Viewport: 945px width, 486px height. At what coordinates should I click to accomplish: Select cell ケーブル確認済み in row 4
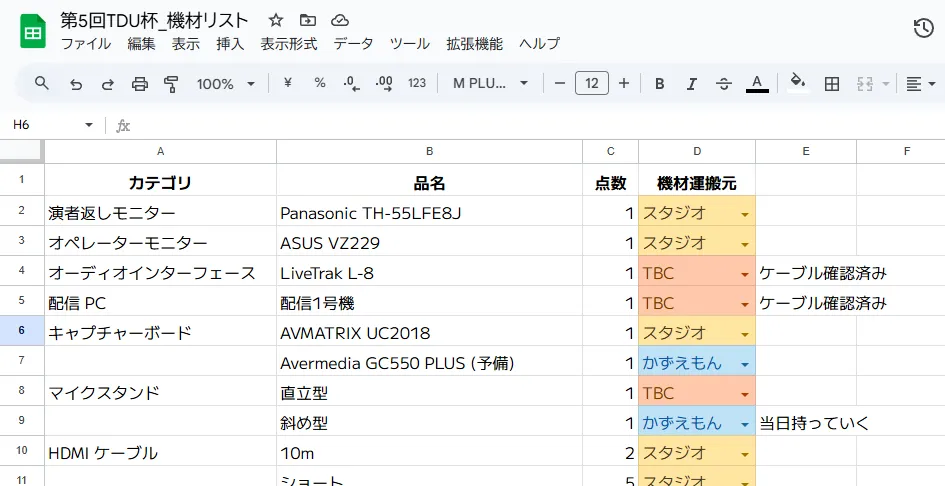coord(806,271)
